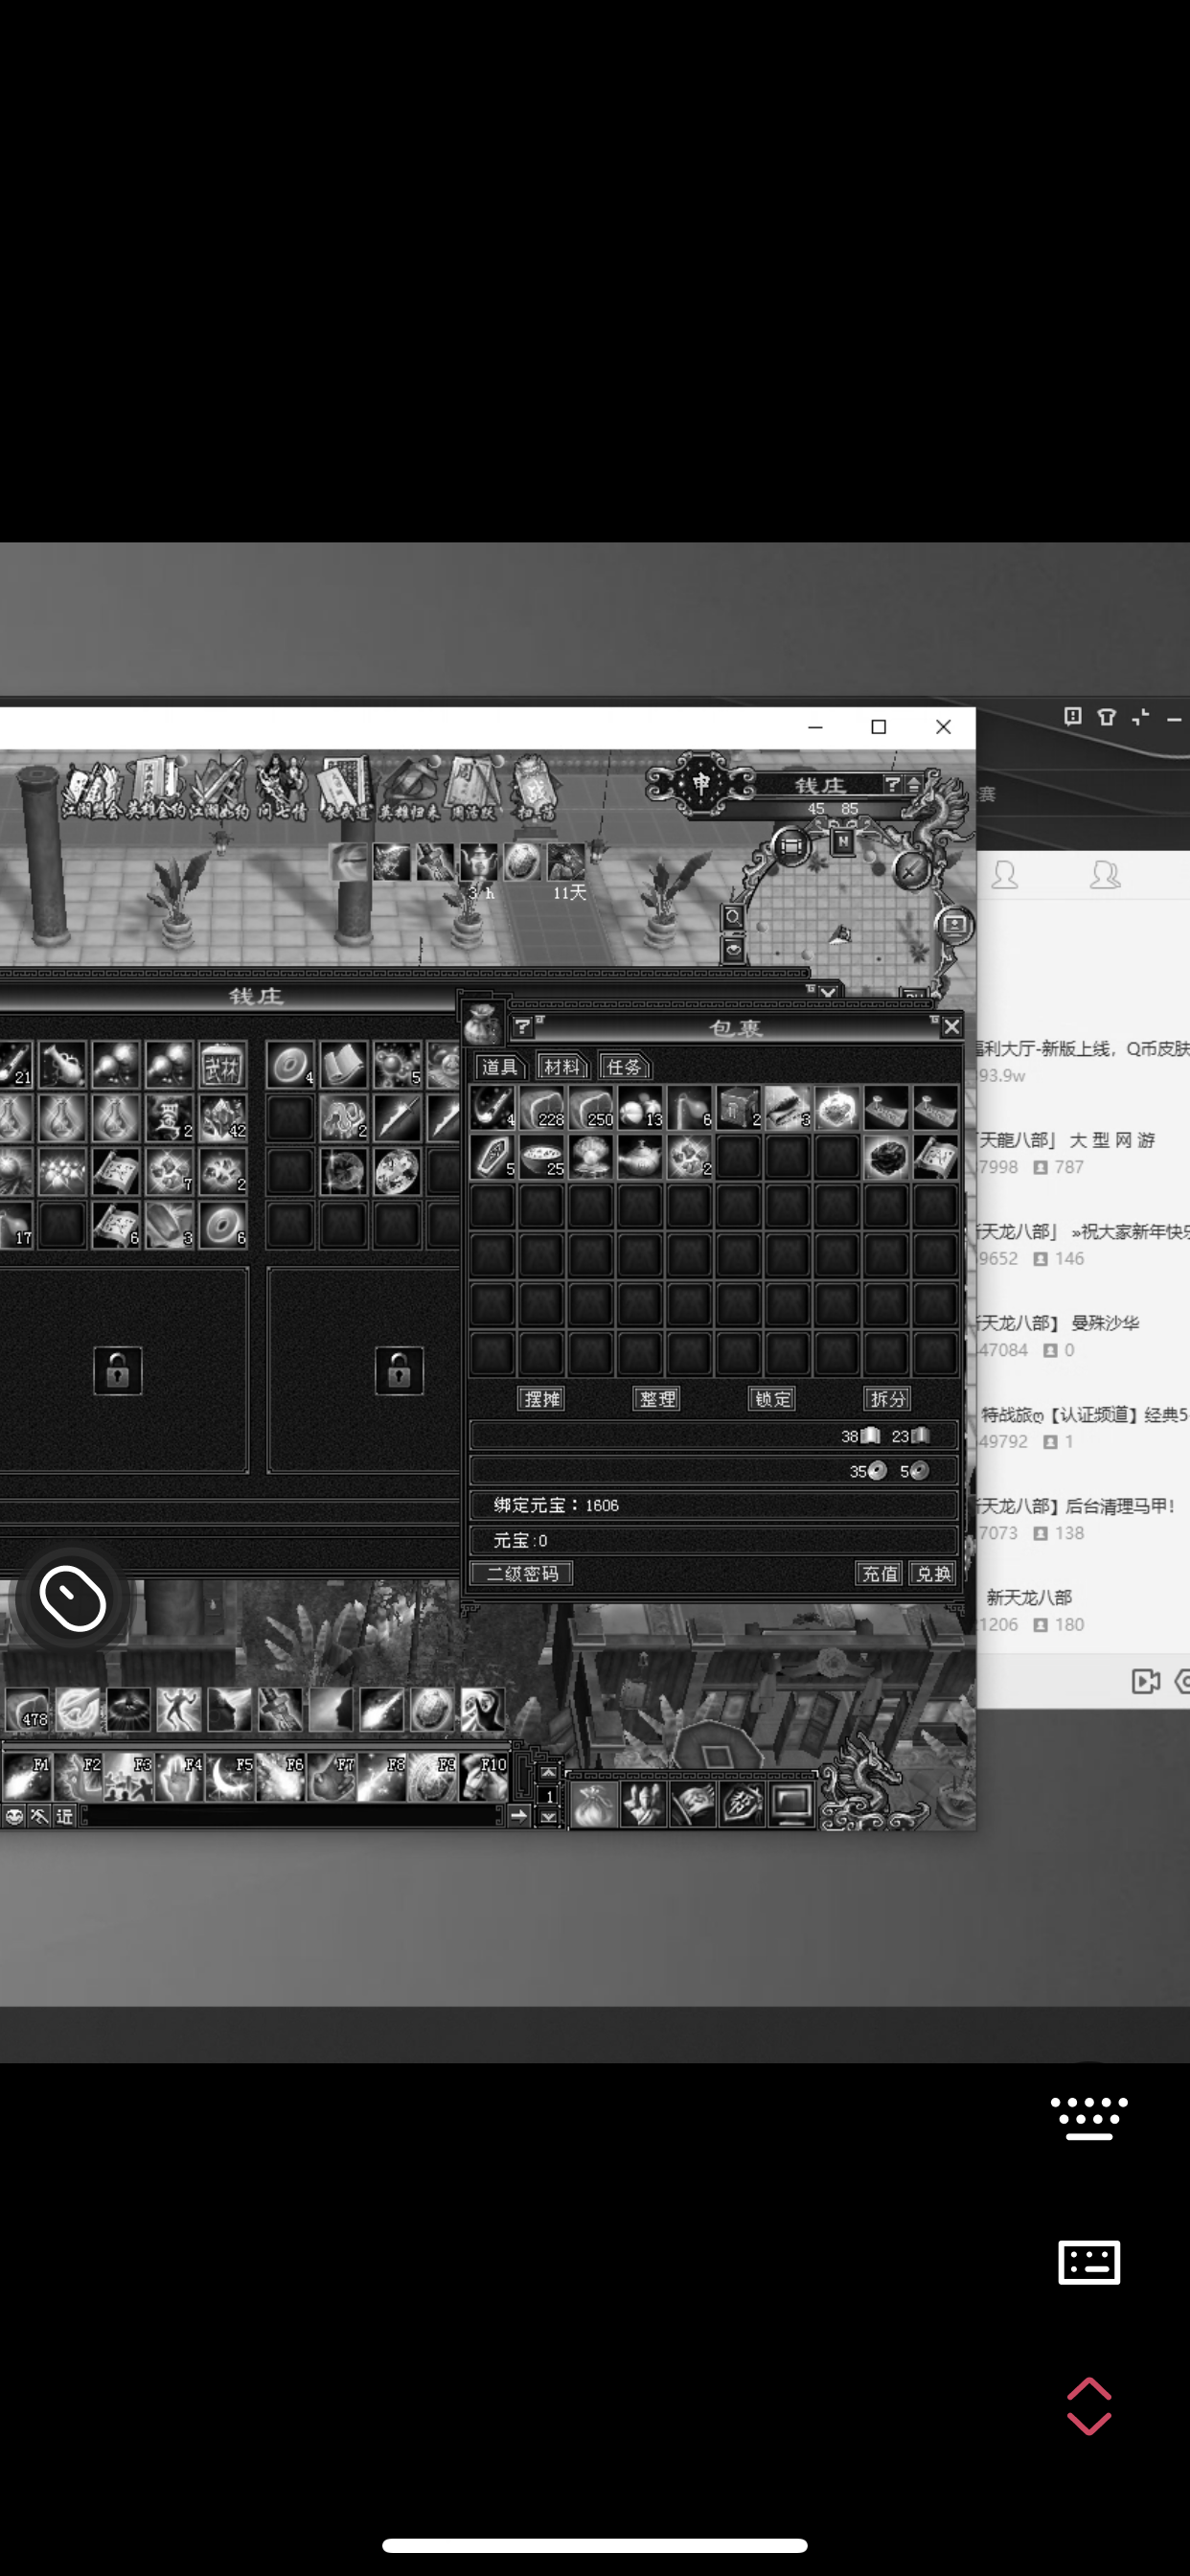Open the monitor system icon in the bottom menu
Image resolution: width=1190 pixels, height=2576 pixels.
(x=791, y=1805)
